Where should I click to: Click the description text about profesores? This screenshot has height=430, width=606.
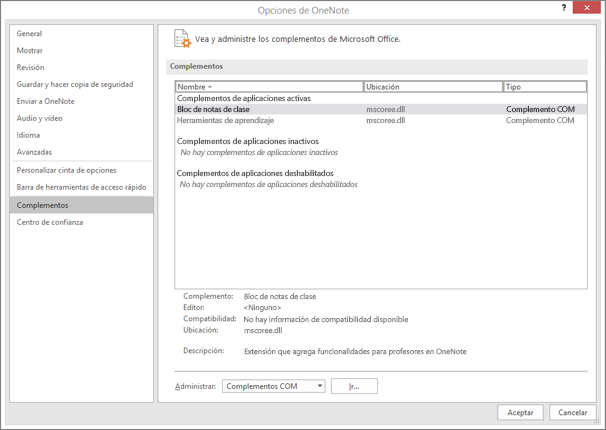click(x=355, y=352)
